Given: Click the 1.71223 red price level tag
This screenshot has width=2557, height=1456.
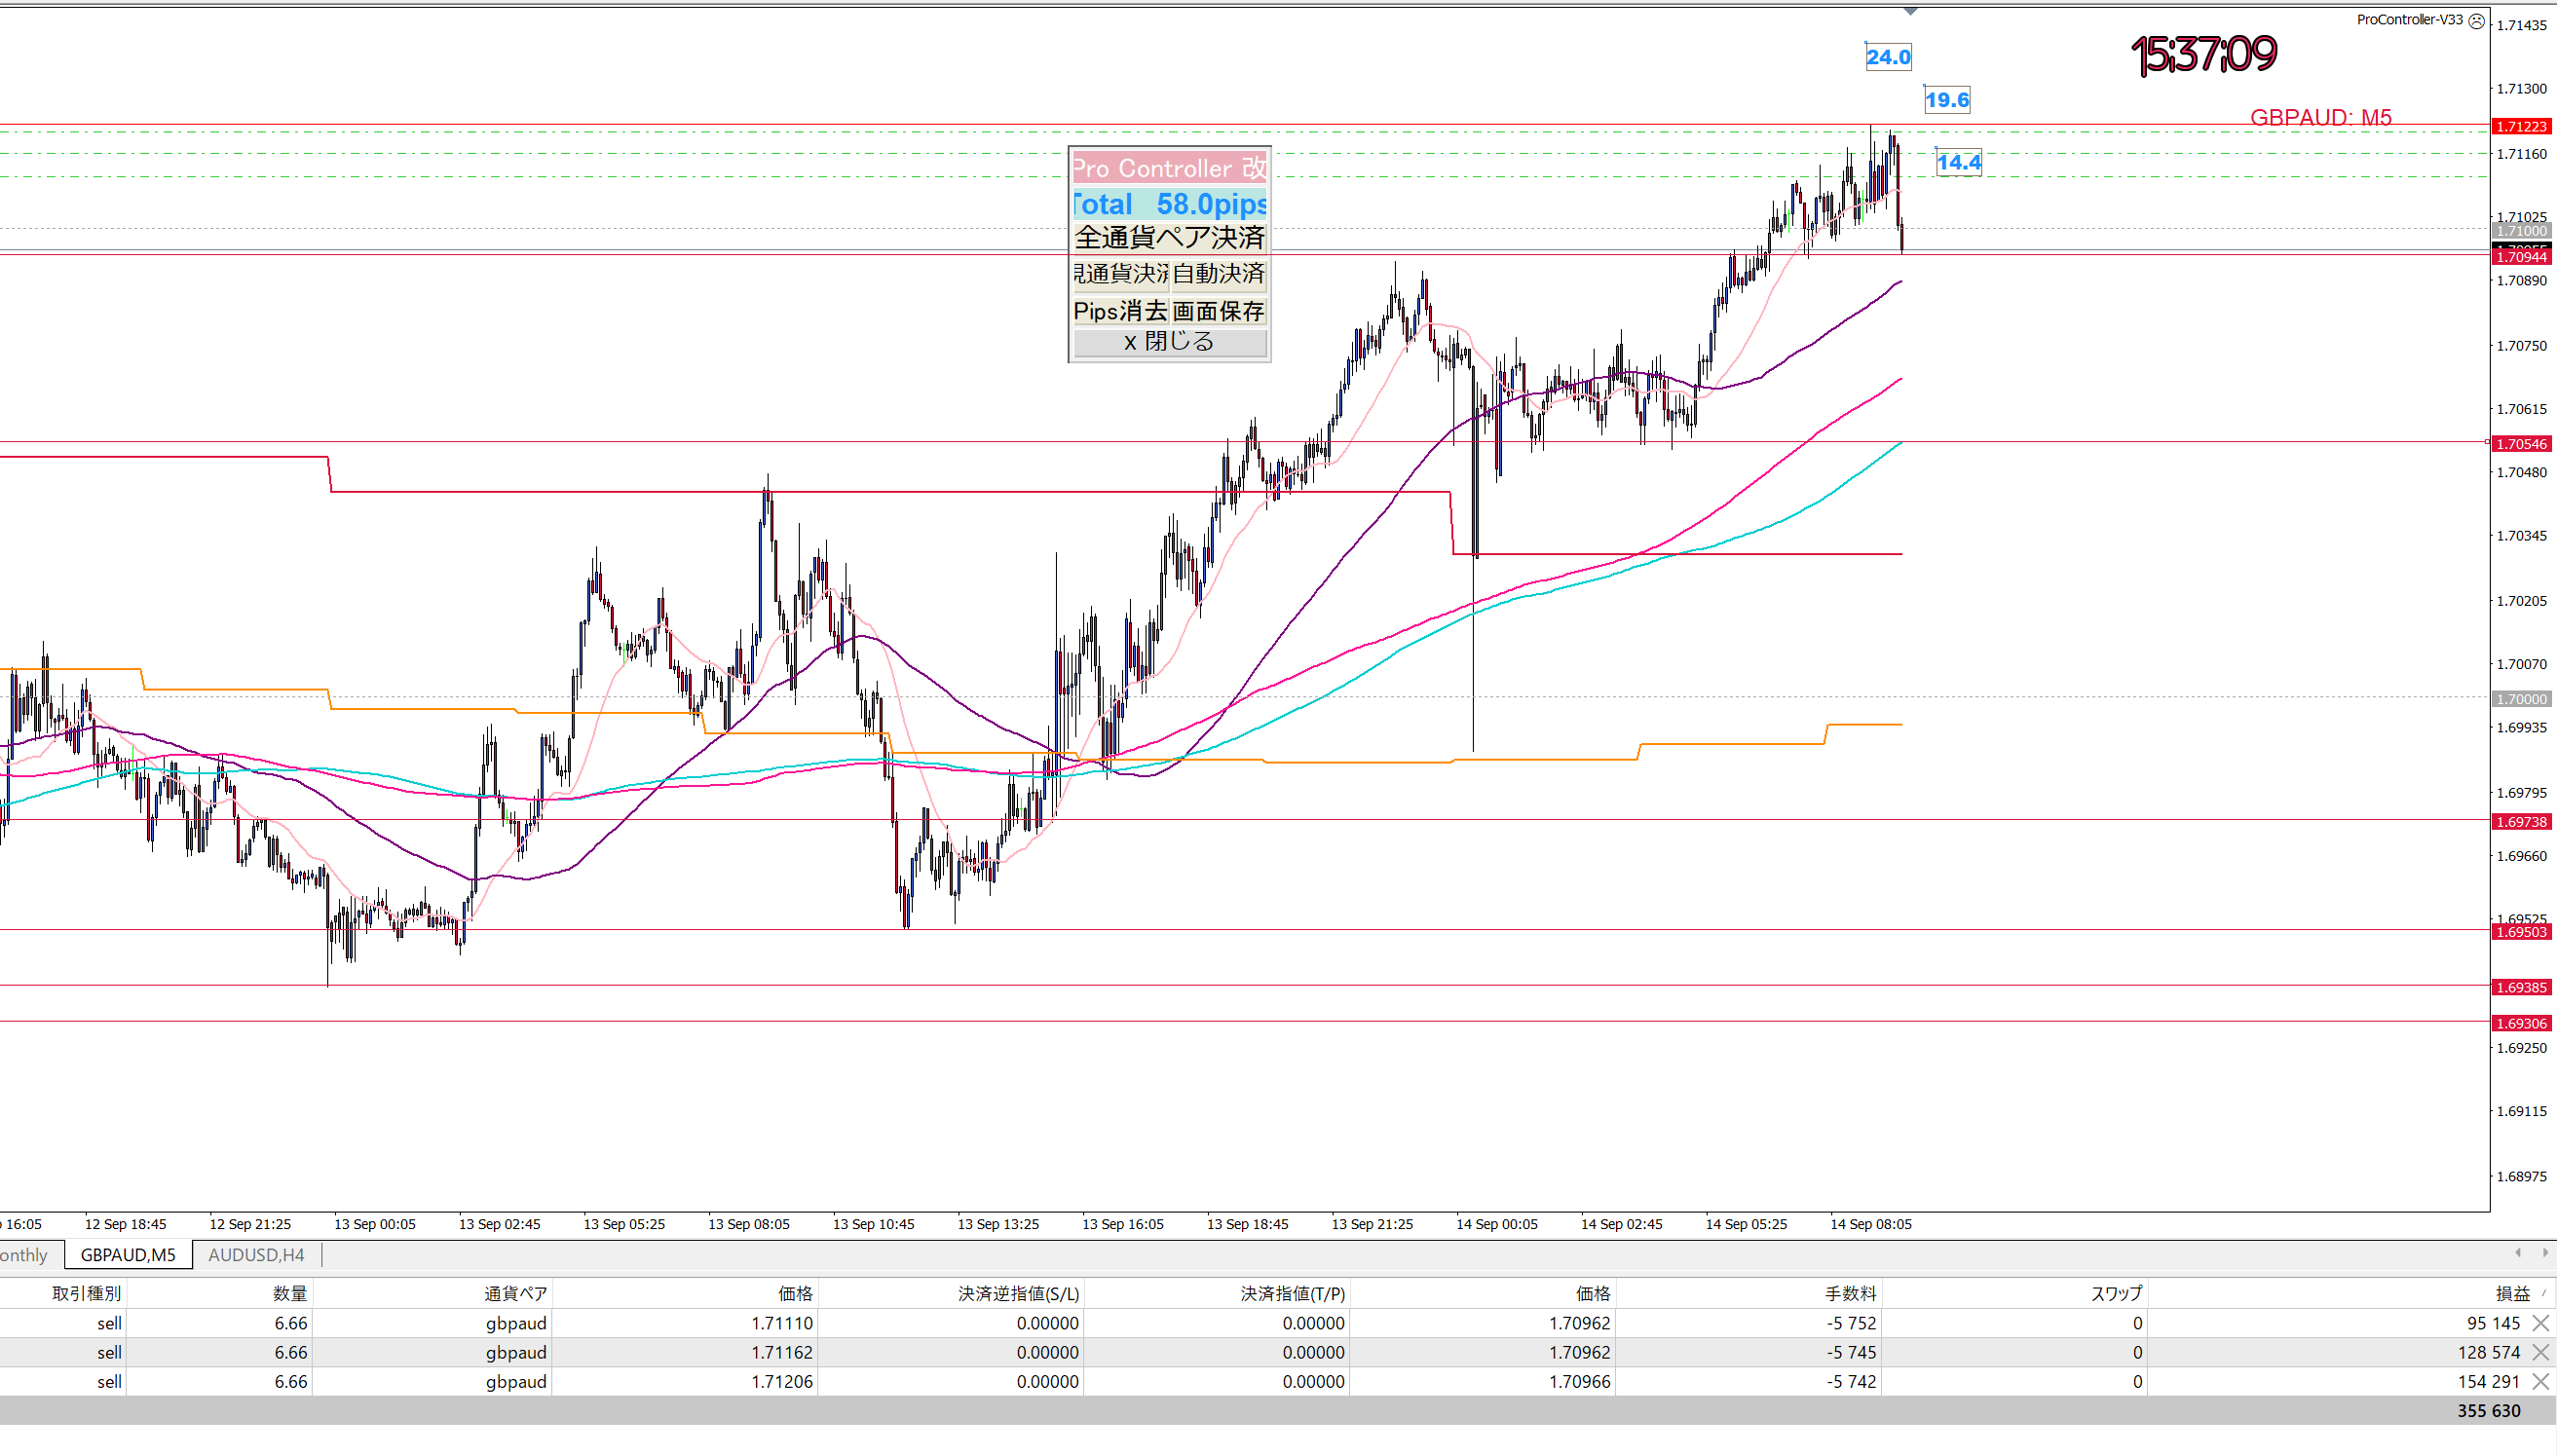Looking at the screenshot, I should [2520, 126].
